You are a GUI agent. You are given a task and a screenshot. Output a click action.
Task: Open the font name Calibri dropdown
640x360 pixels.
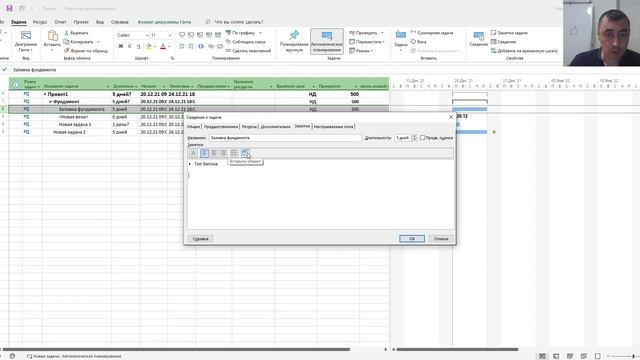[147, 36]
